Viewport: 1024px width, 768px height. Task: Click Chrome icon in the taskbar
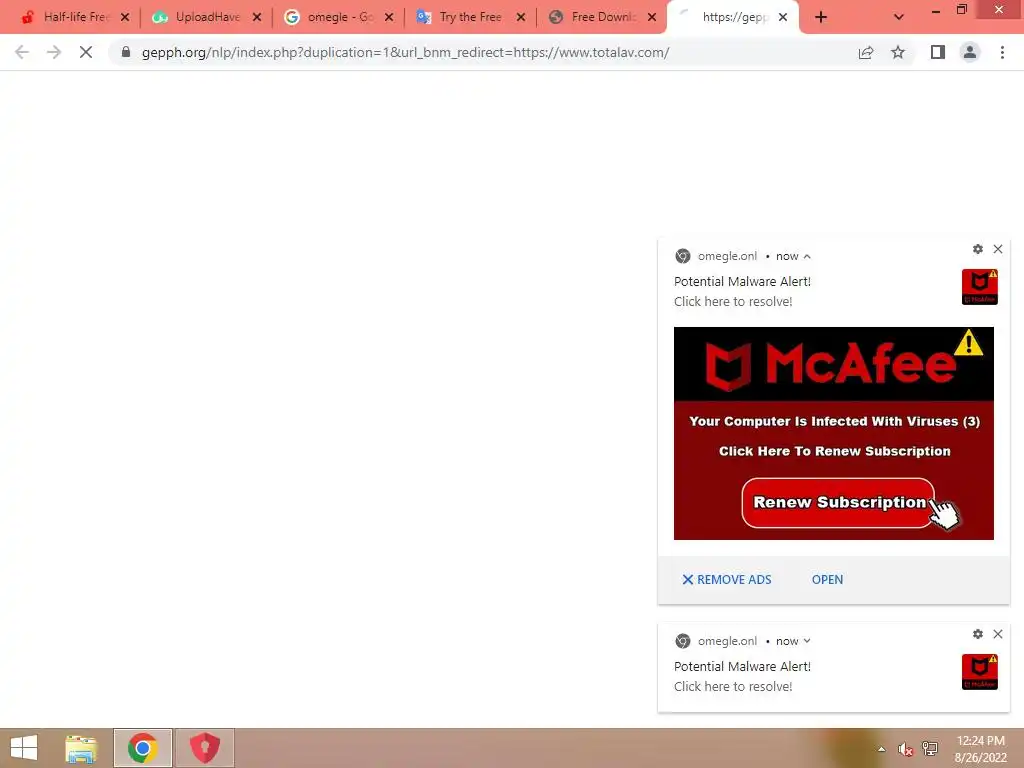(x=142, y=748)
